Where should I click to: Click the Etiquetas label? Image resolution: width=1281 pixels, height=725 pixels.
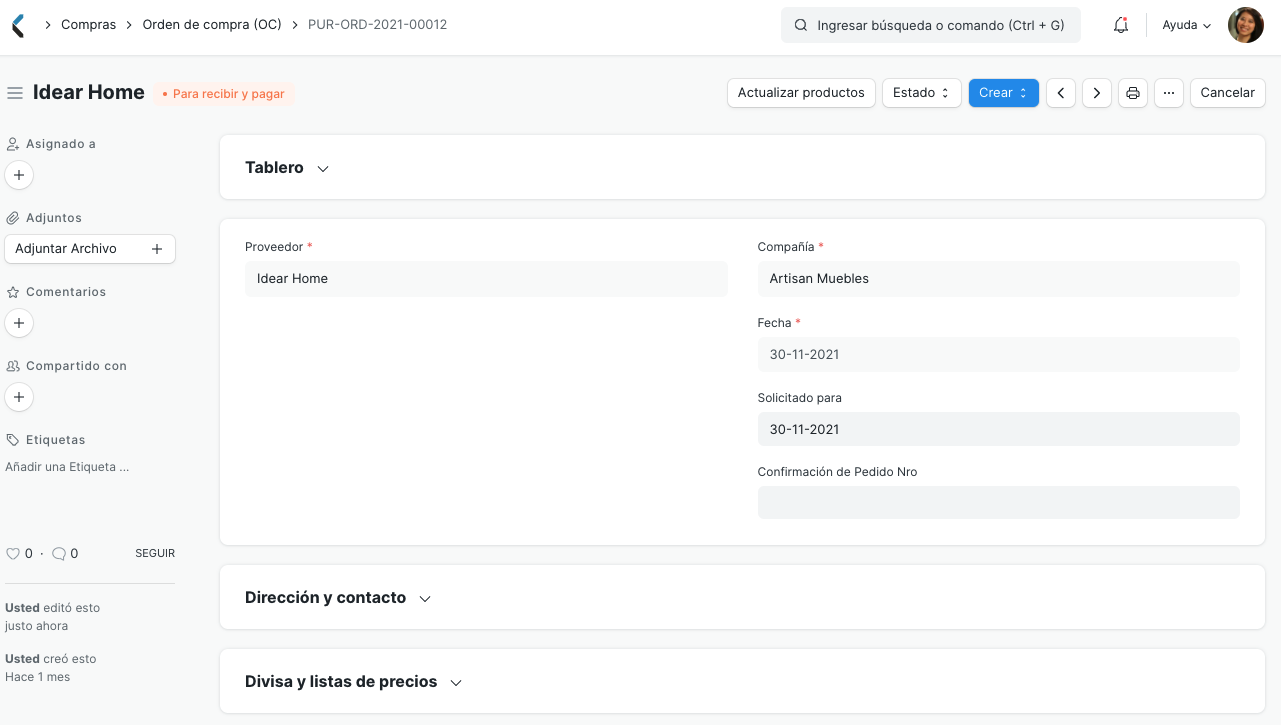click(x=55, y=440)
